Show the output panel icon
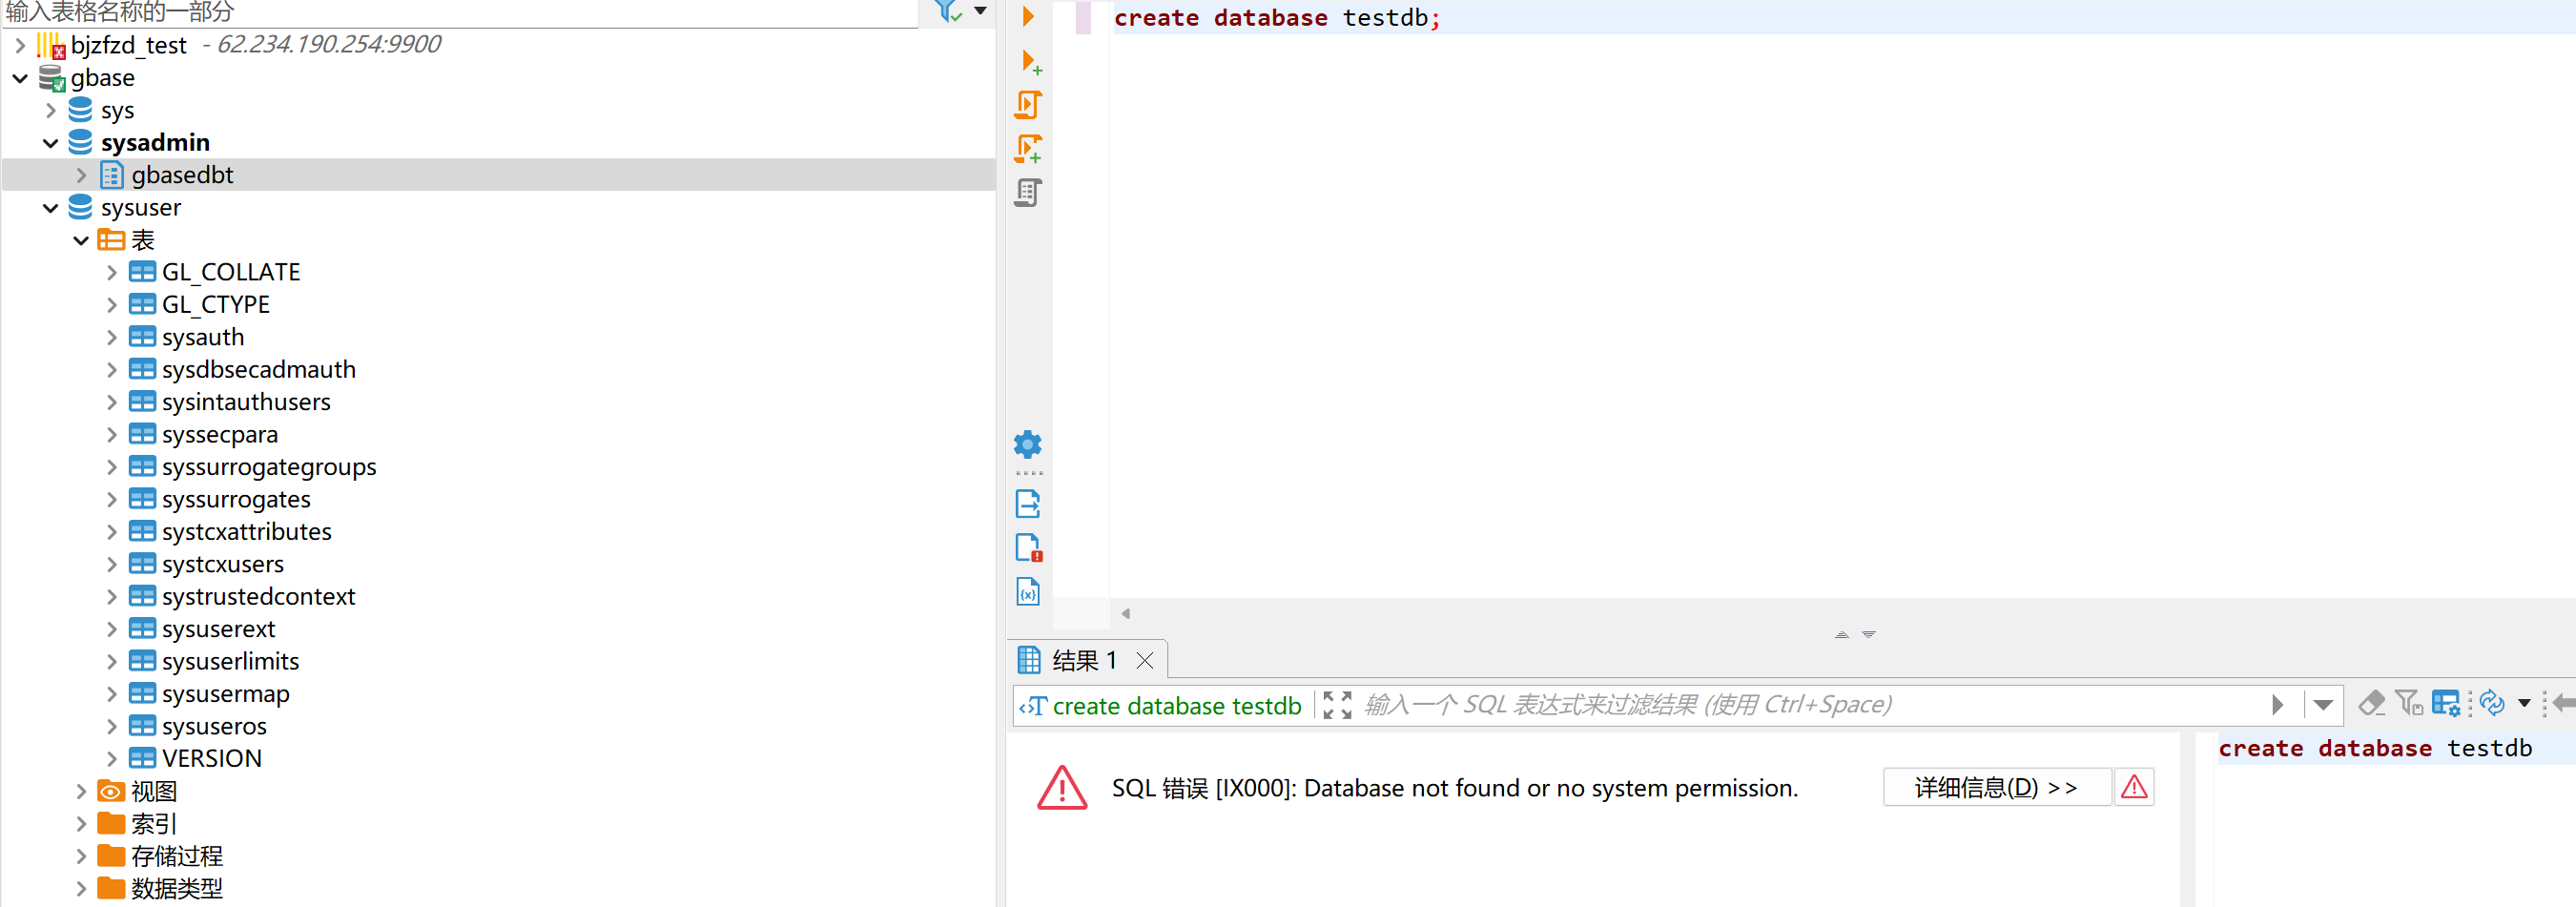The height and width of the screenshot is (907, 2576). [x=1028, y=503]
